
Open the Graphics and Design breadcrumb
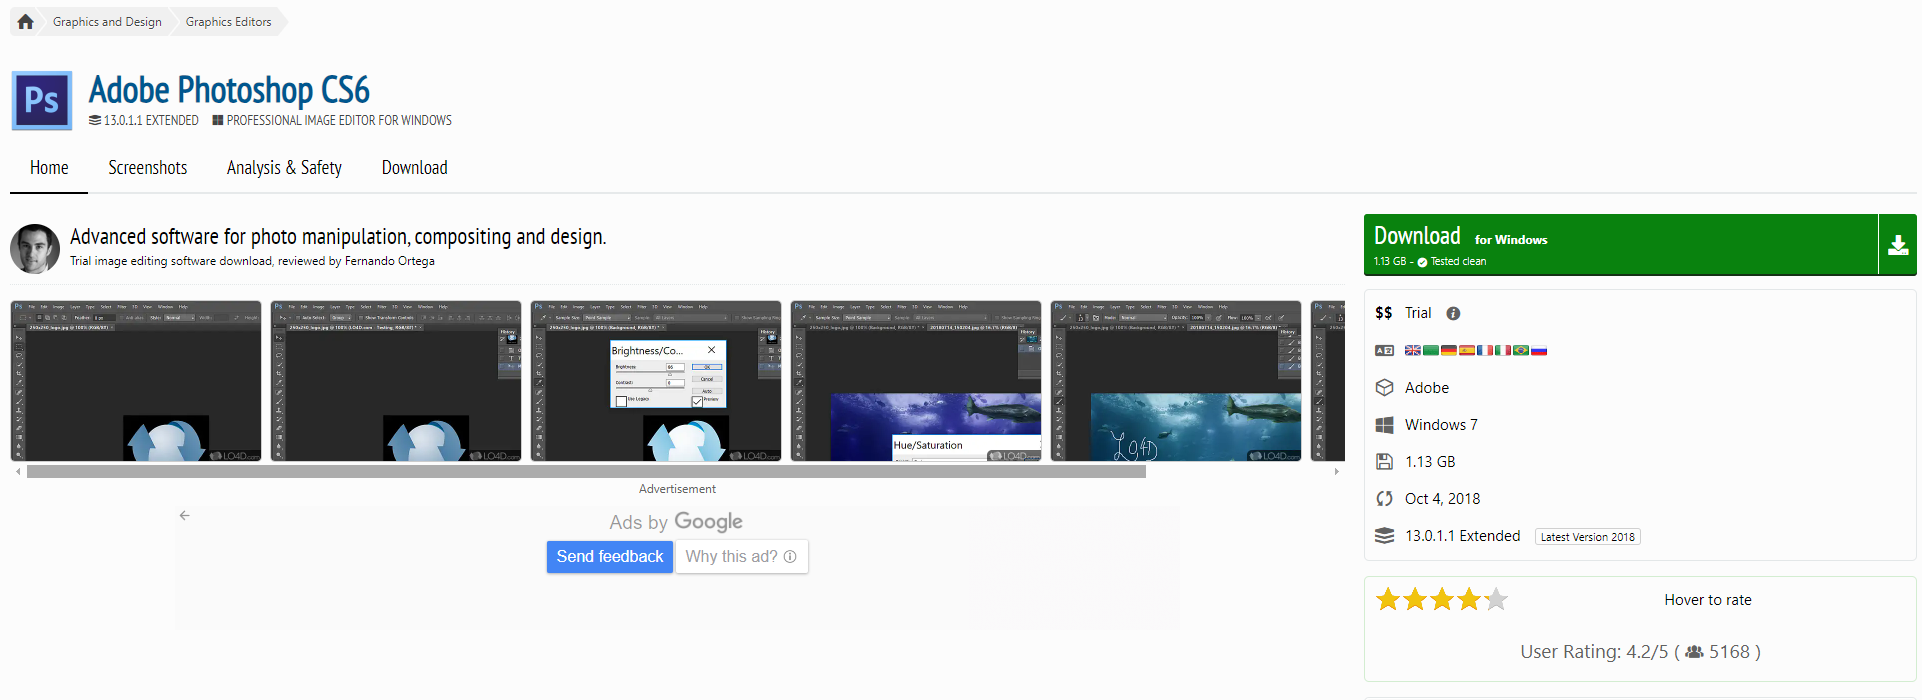pos(107,22)
